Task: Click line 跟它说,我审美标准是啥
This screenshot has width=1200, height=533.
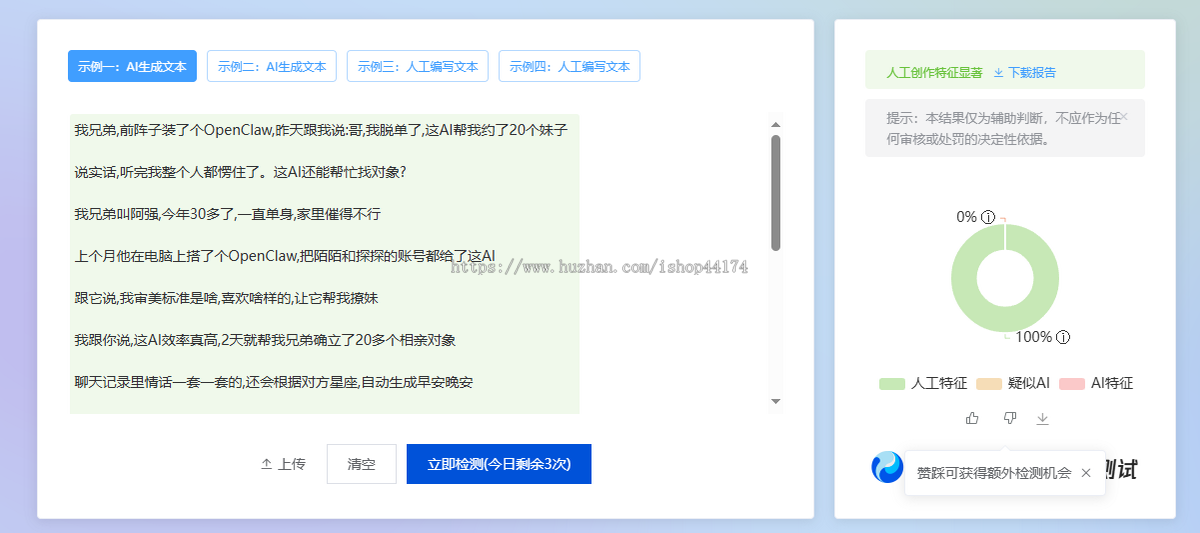Action: 226,298
